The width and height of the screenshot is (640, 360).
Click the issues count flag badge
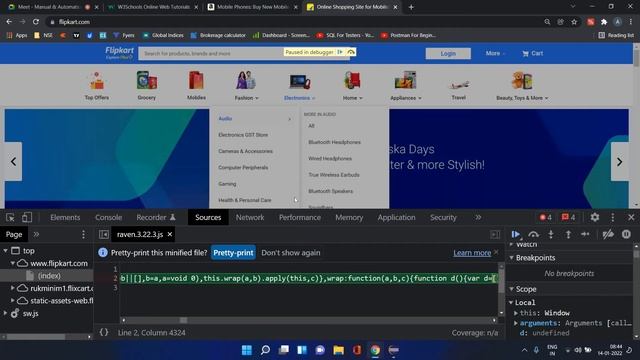569,218
